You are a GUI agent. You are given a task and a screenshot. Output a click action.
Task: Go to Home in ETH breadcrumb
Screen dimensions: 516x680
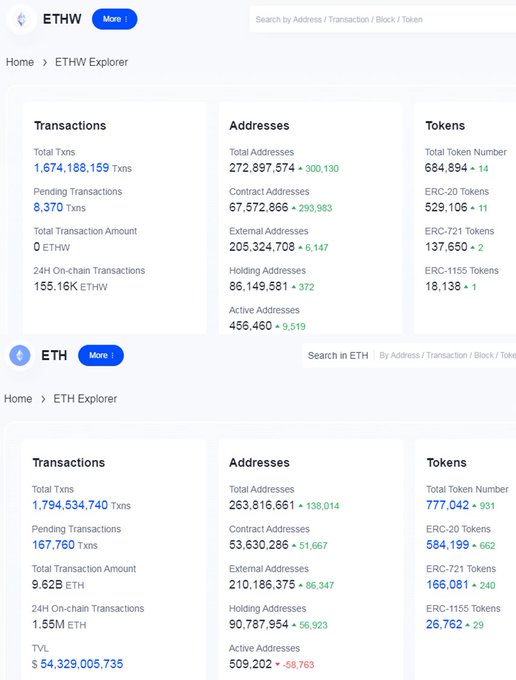point(18,399)
